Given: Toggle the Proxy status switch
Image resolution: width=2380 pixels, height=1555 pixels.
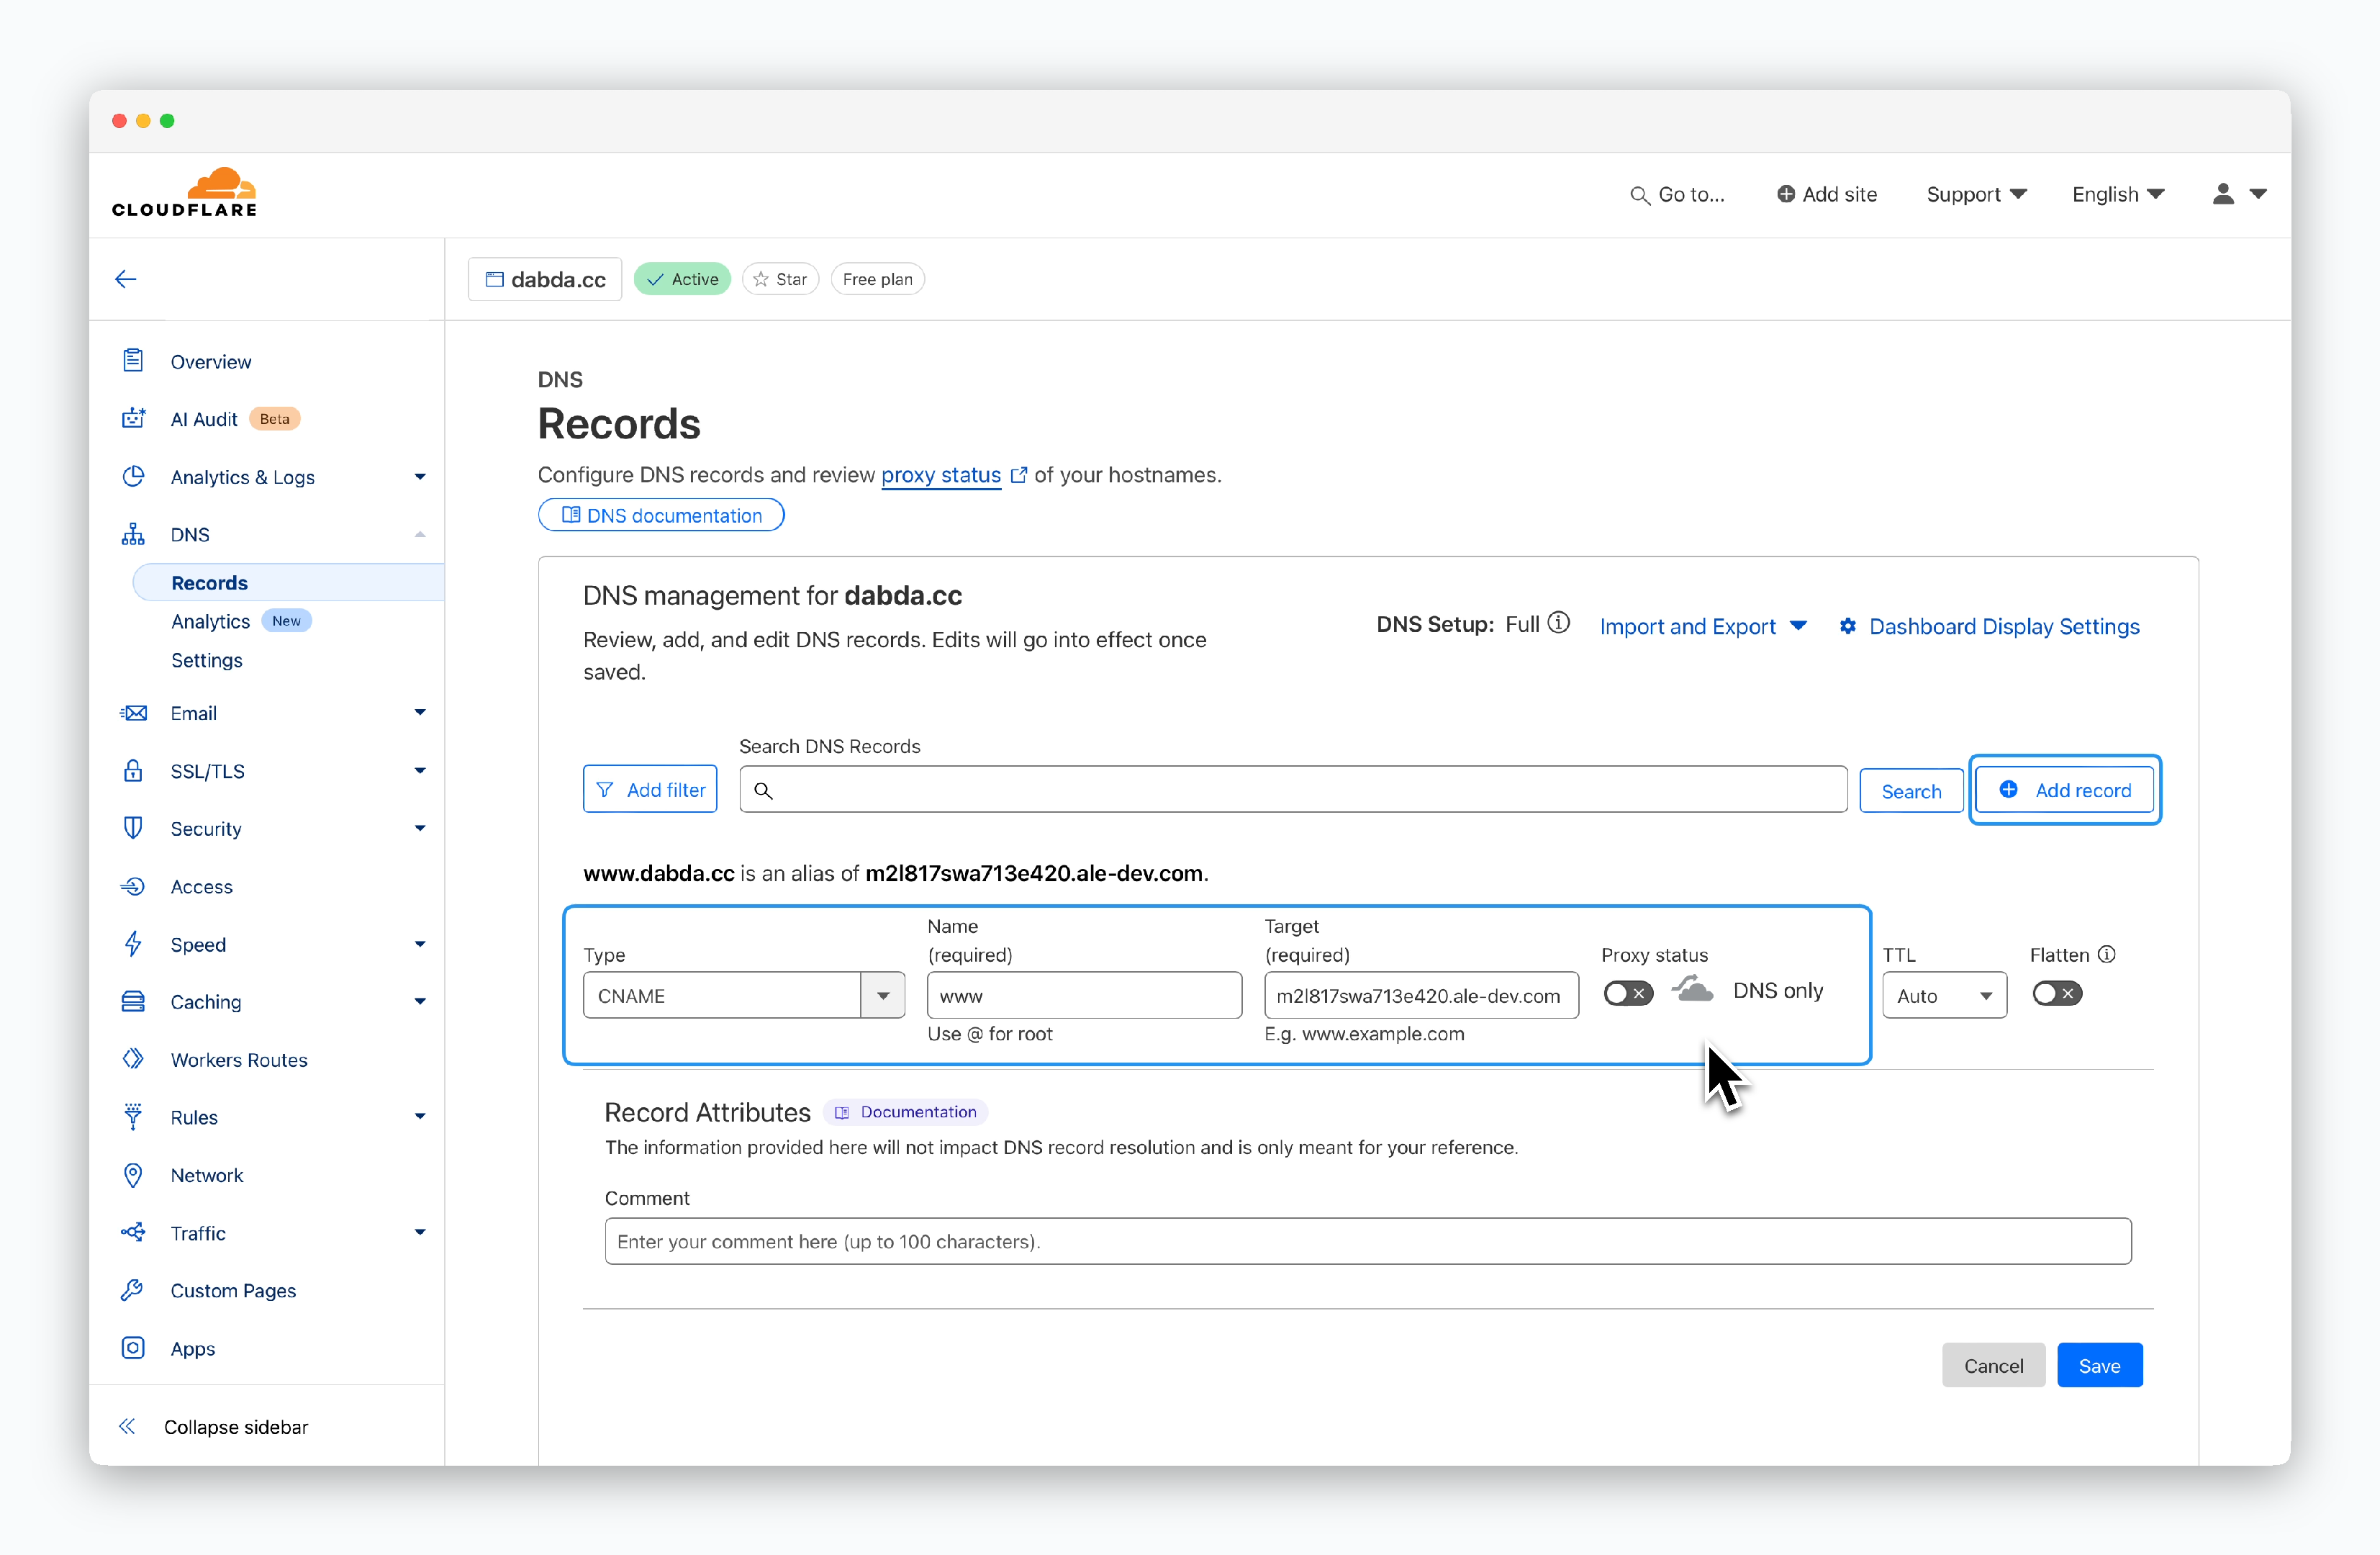Looking at the screenshot, I should [1627, 992].
